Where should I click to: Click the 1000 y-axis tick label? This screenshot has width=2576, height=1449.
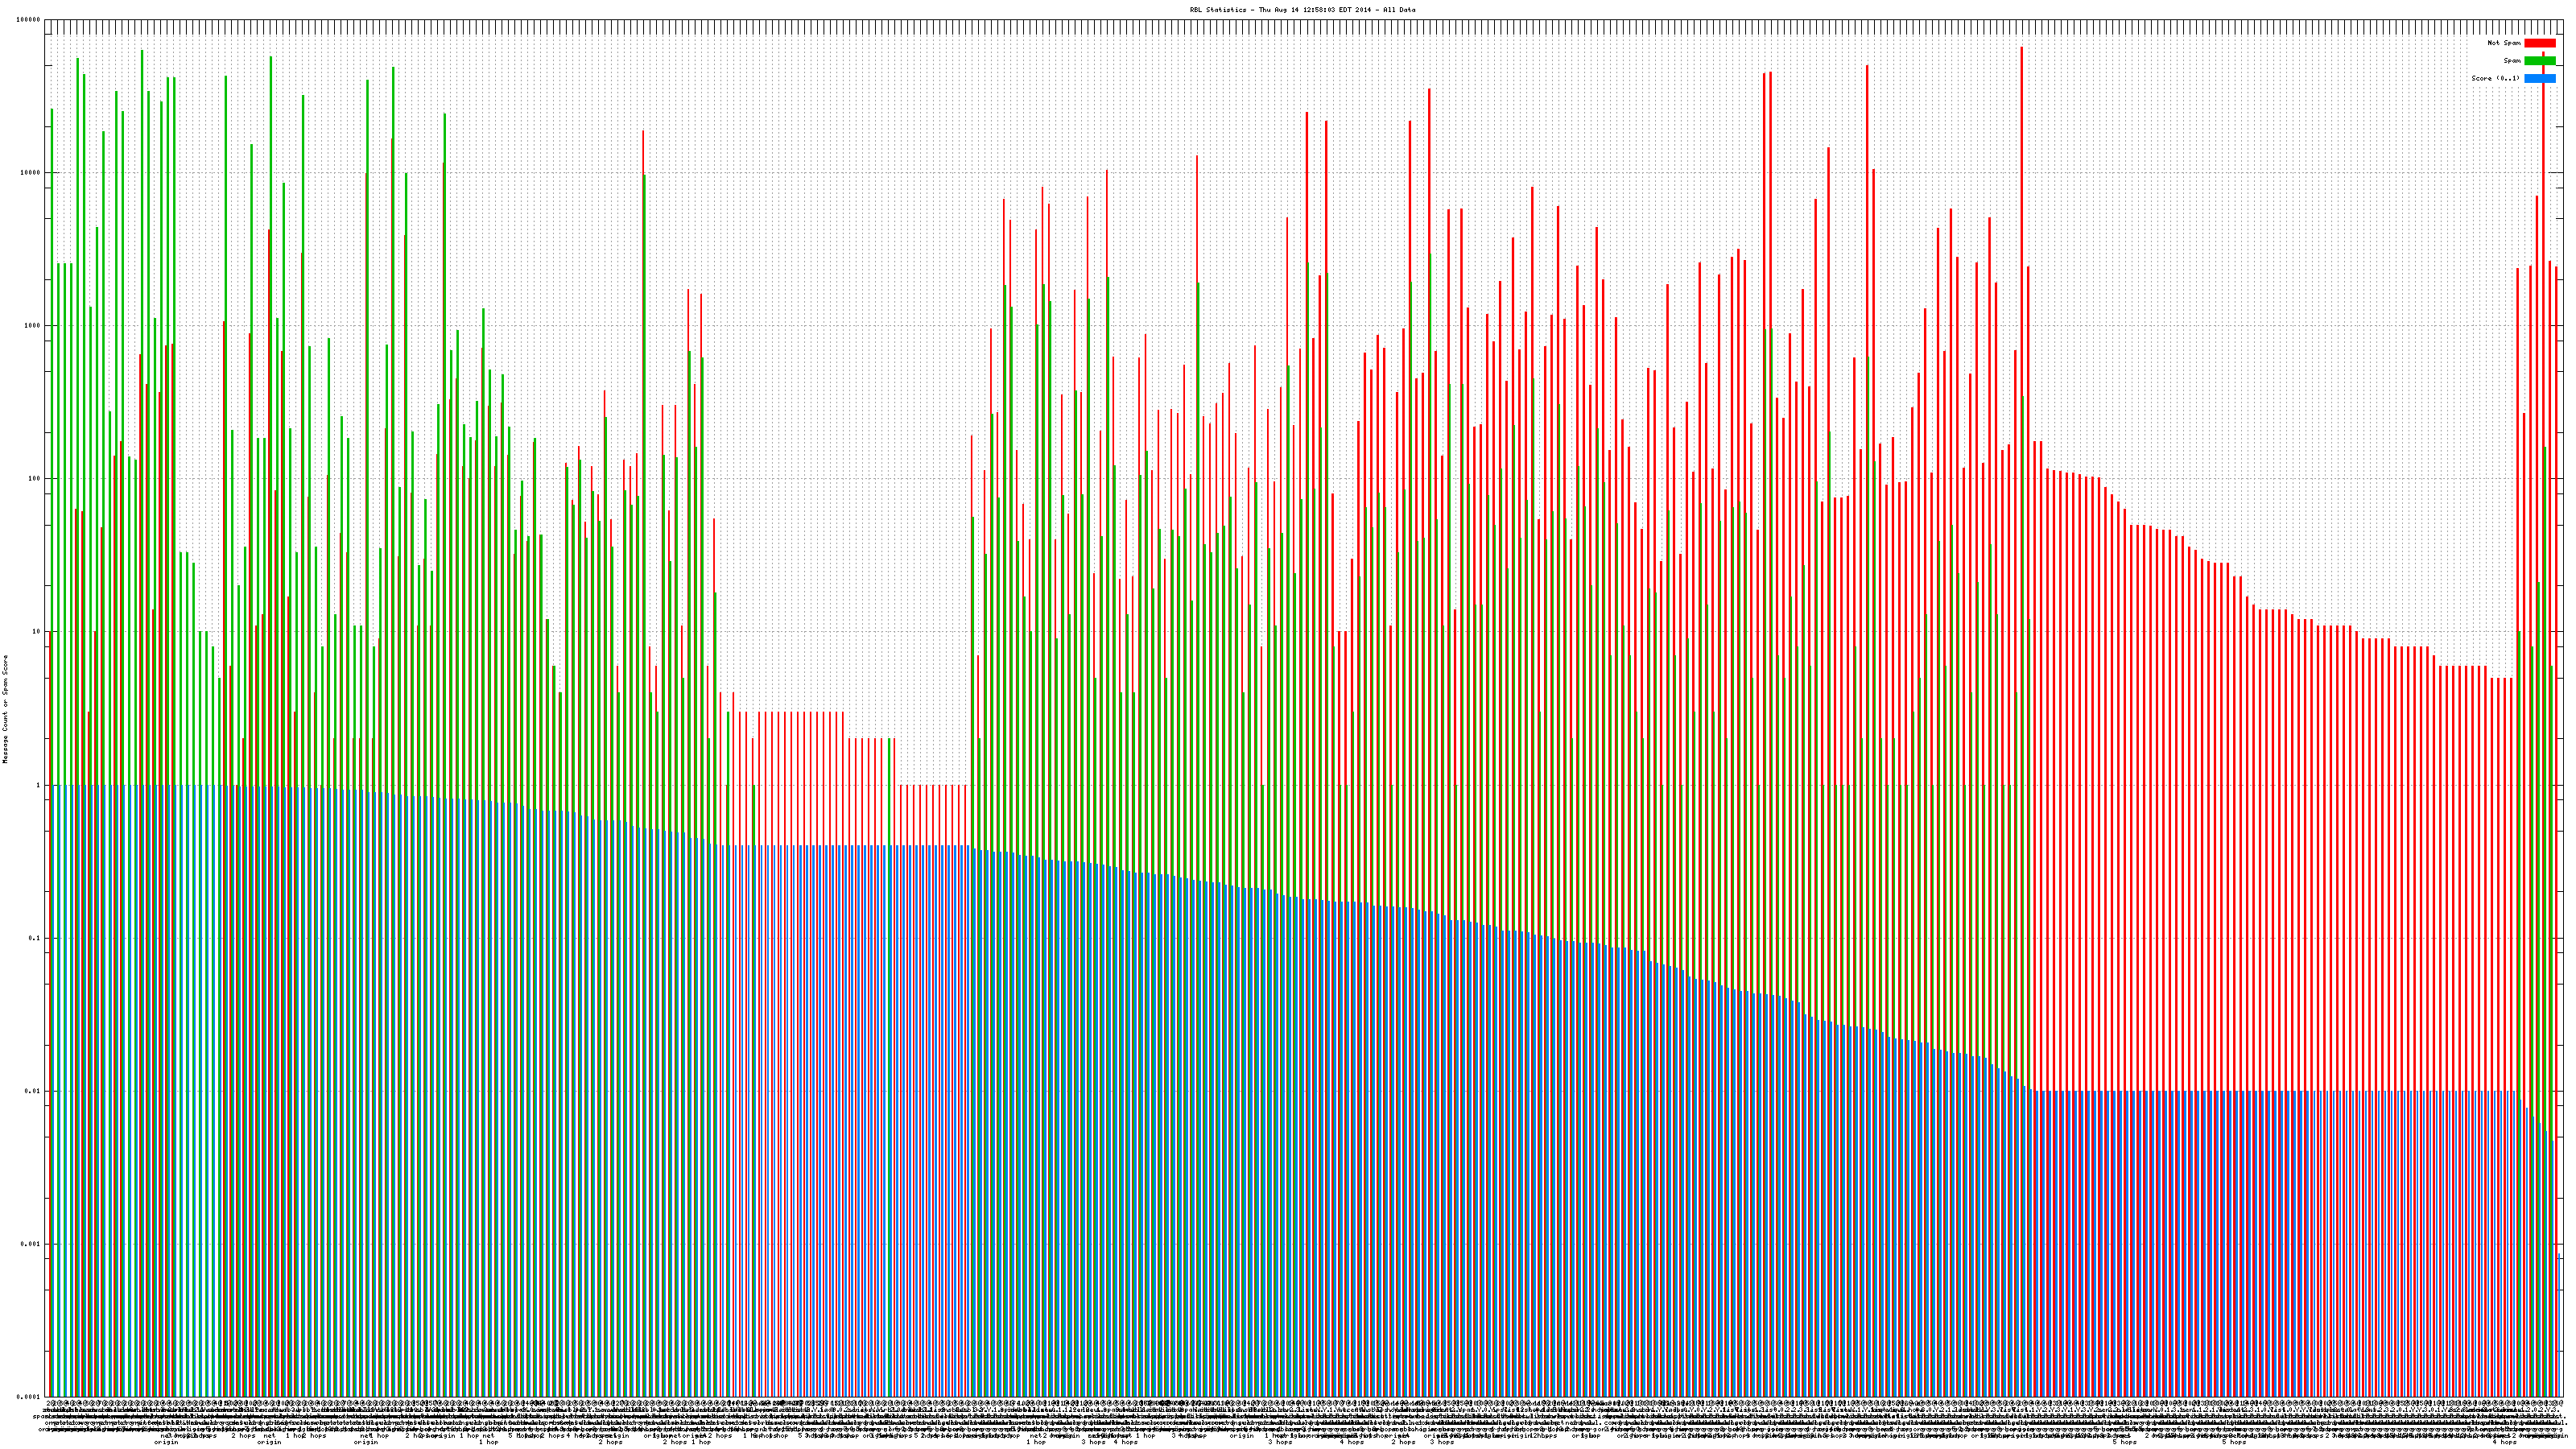[33, 326]
